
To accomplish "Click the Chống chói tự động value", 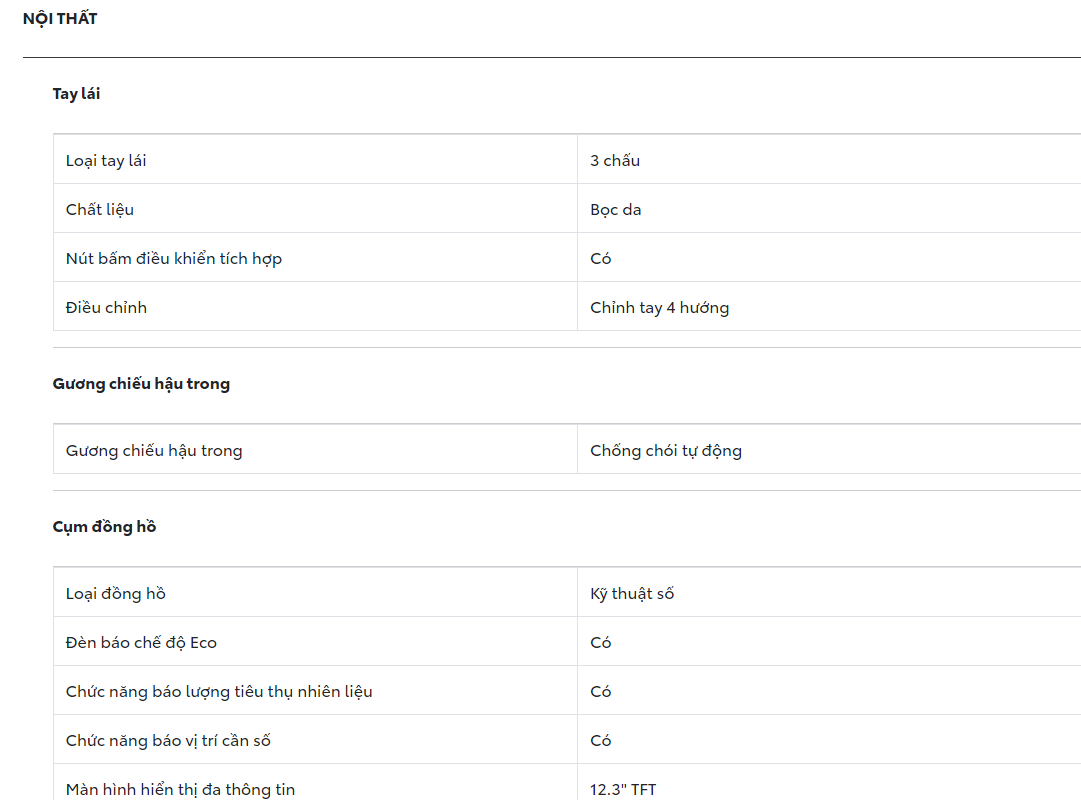I will pyautogui.click(x=666, y=451).
